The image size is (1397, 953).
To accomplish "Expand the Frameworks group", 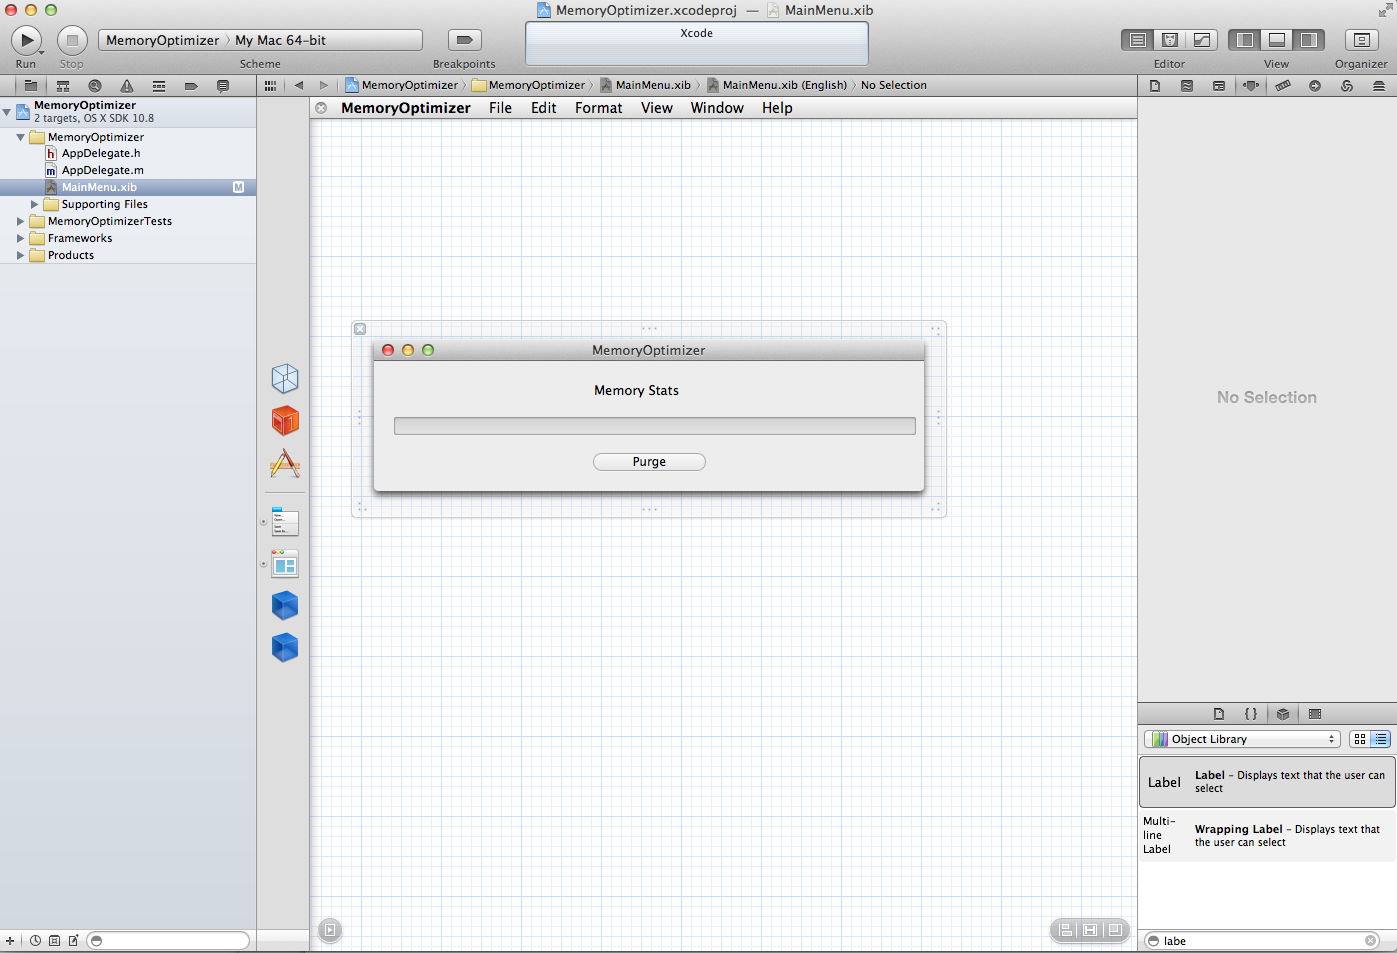I will [x=20, y=238].
